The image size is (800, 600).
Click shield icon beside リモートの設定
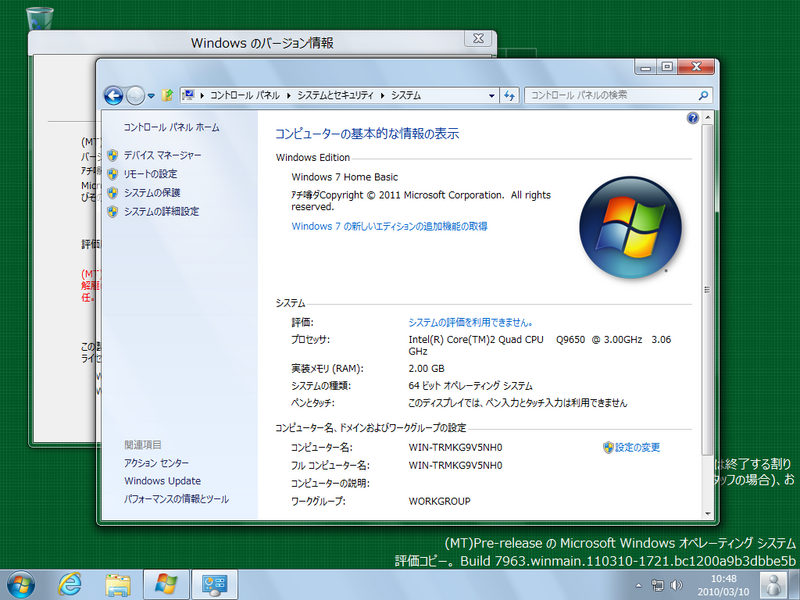tap(113, 174)
